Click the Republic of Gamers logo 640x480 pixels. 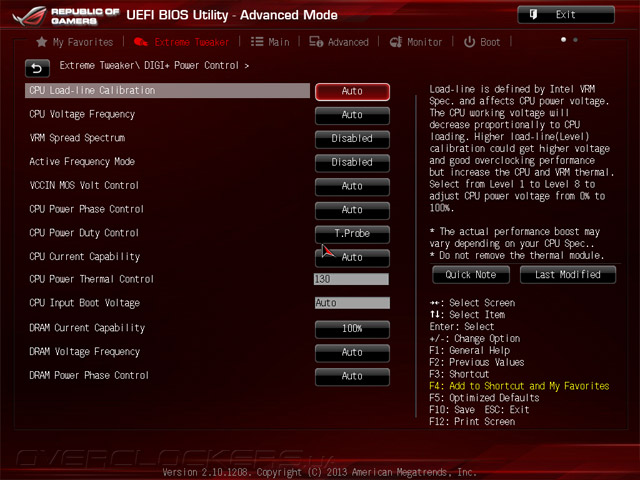coord(65,16)
